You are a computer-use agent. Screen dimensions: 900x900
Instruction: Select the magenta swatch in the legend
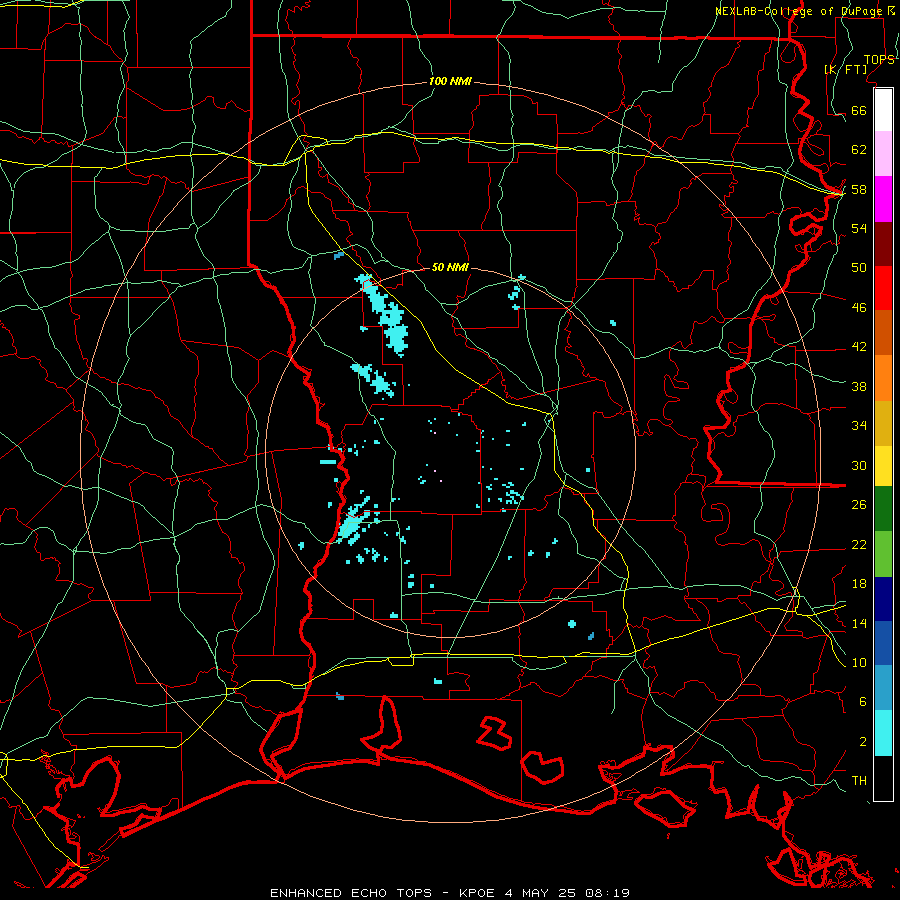click(x=883, y=199)
